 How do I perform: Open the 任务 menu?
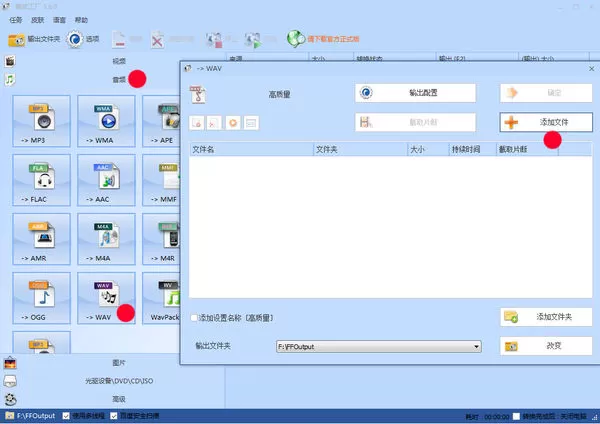[x=16, y=20]
